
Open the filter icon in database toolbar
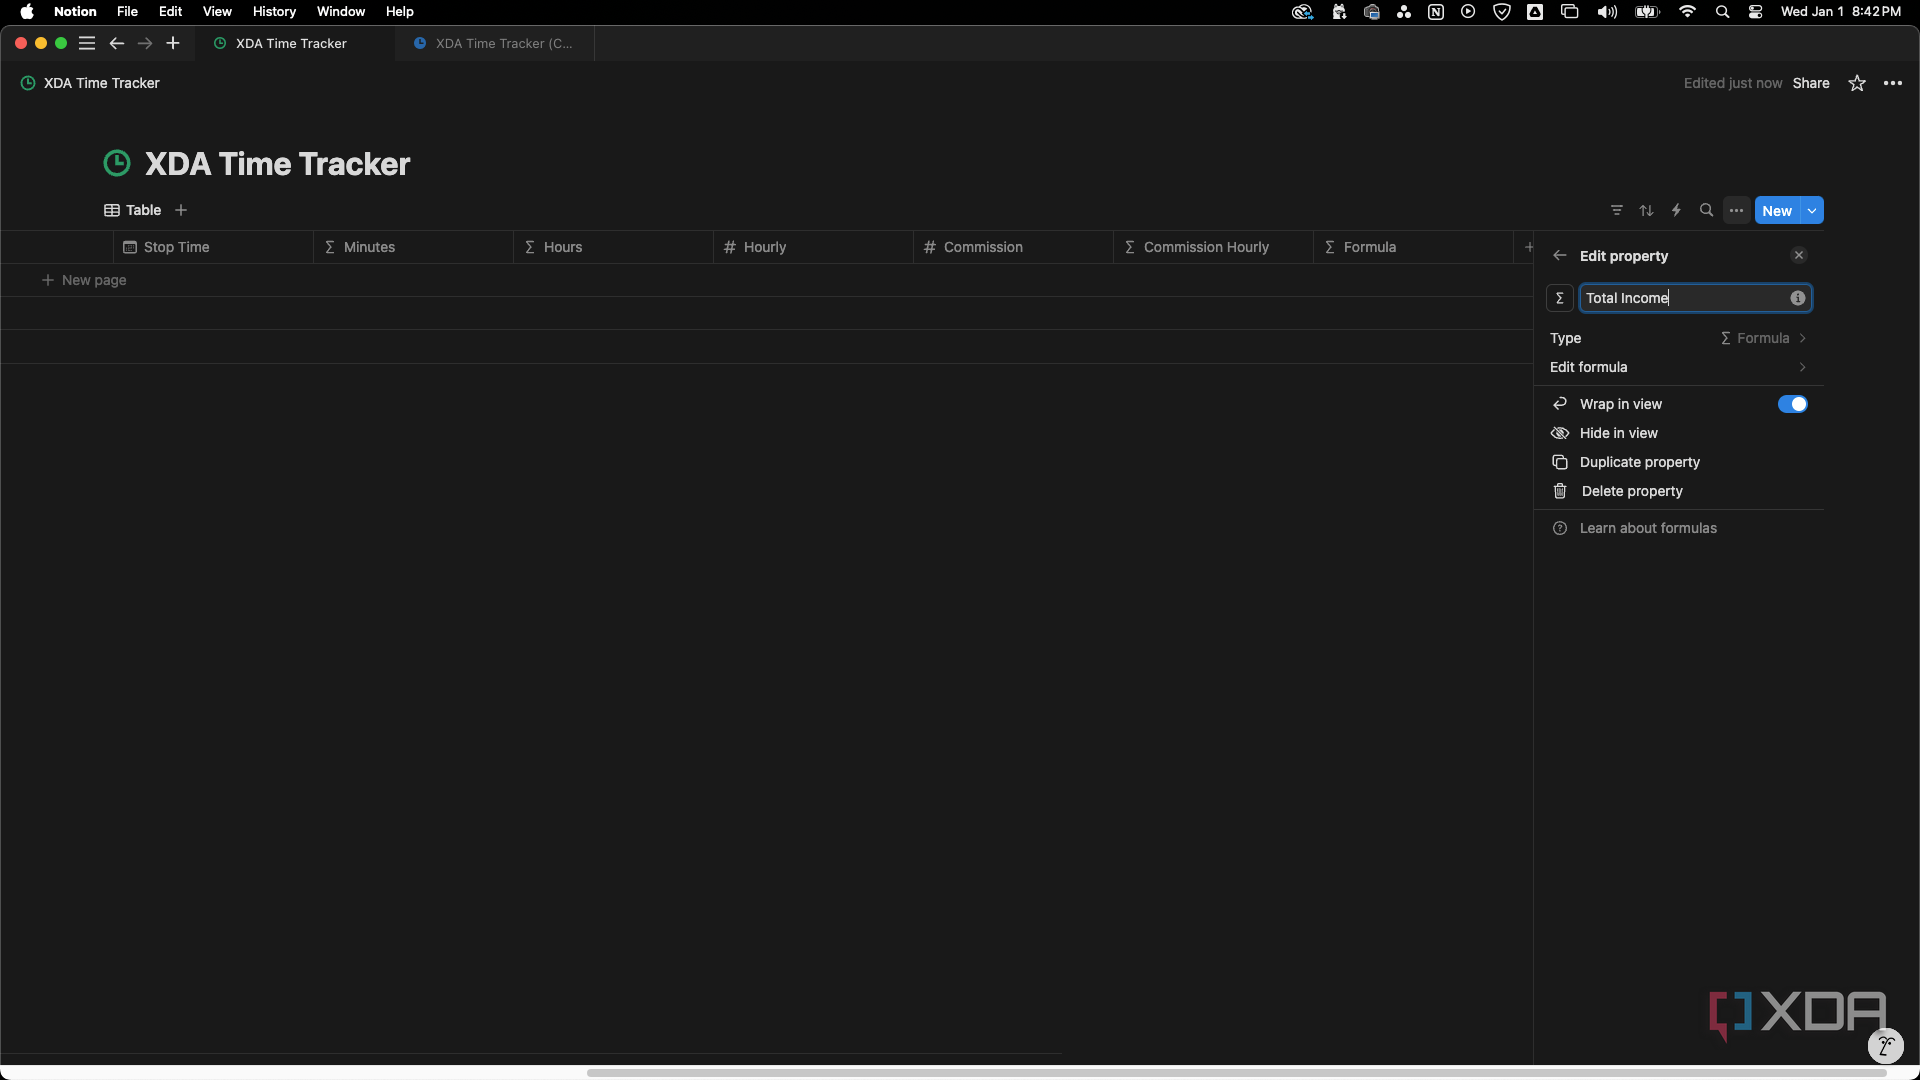[1617, 210]
